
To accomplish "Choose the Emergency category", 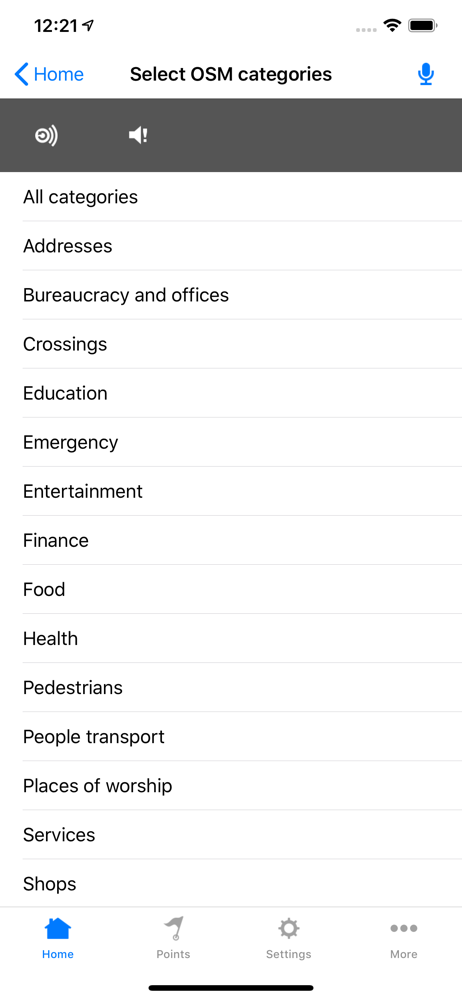I will (x=231, y=443).
